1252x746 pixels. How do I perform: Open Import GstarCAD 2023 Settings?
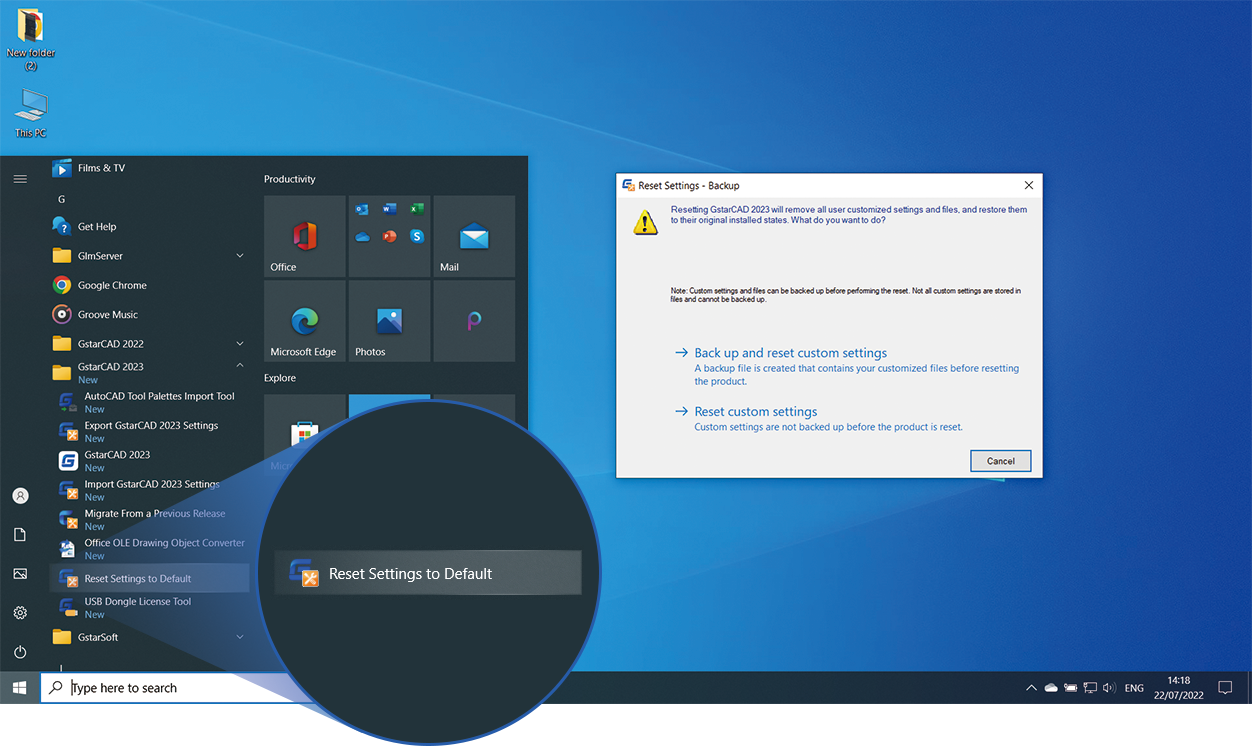coord(150,490)
